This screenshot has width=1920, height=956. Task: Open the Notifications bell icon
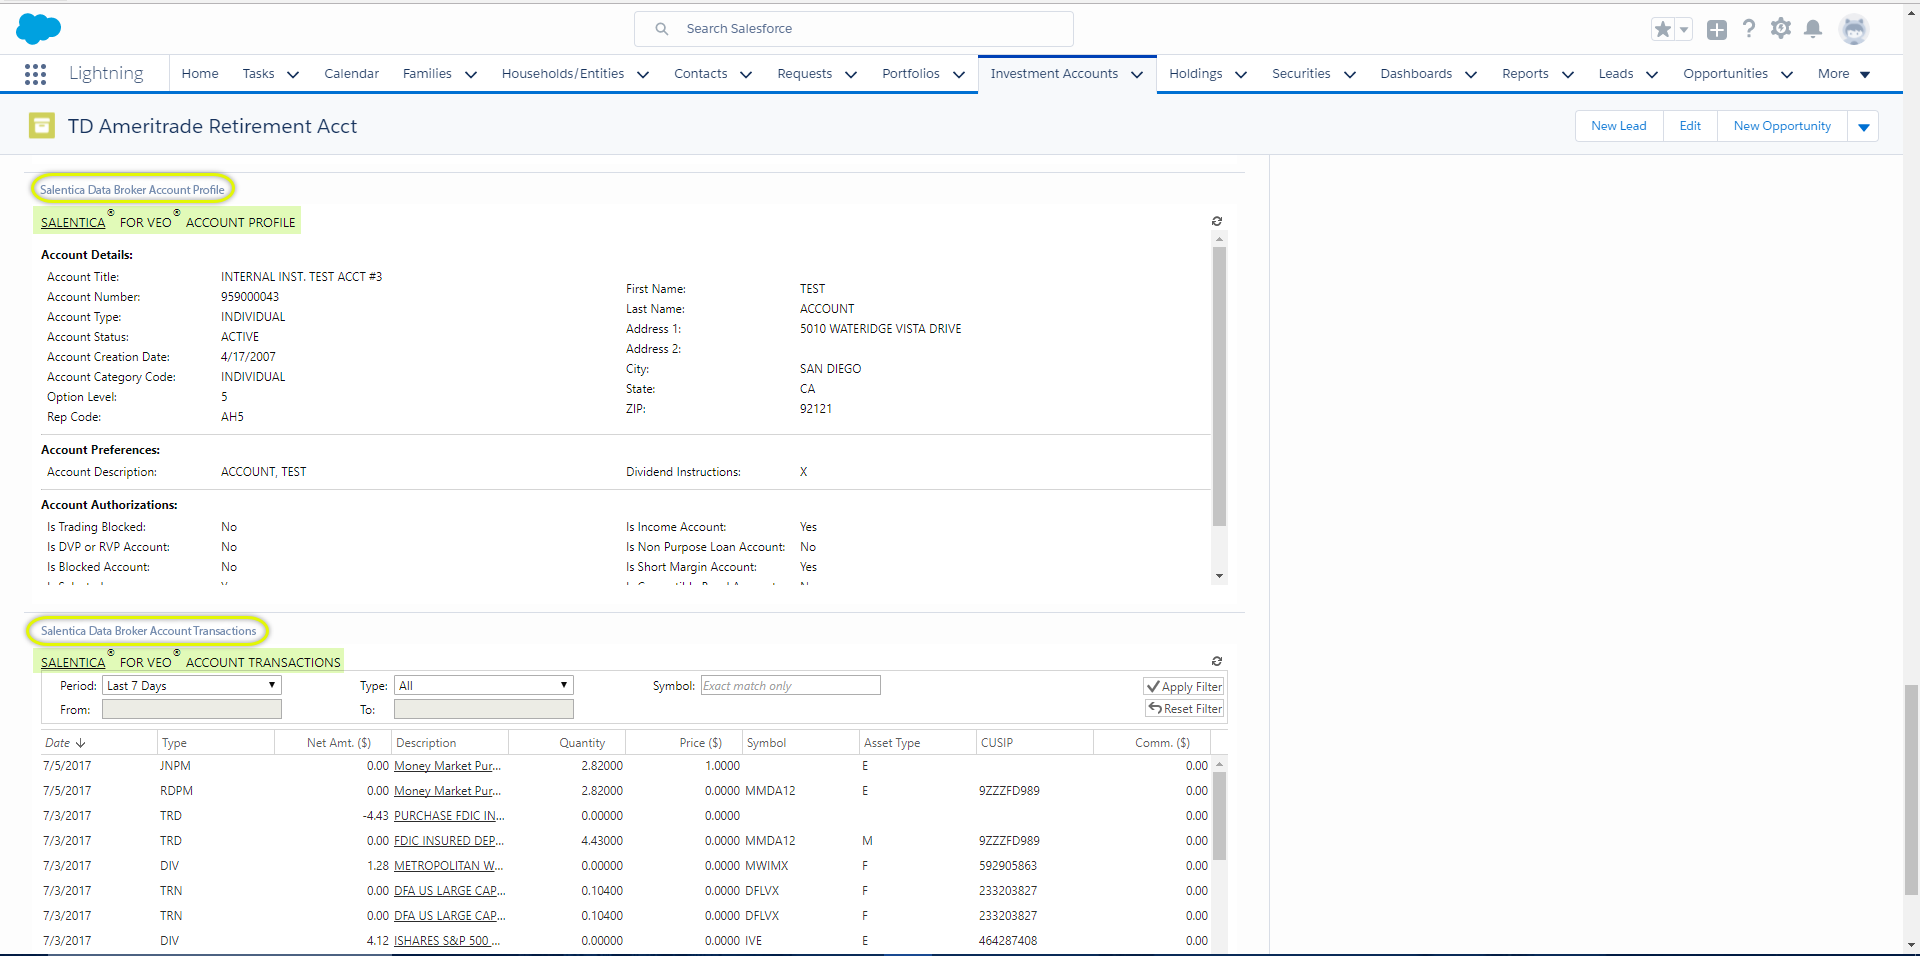[x=1813, y=29]
